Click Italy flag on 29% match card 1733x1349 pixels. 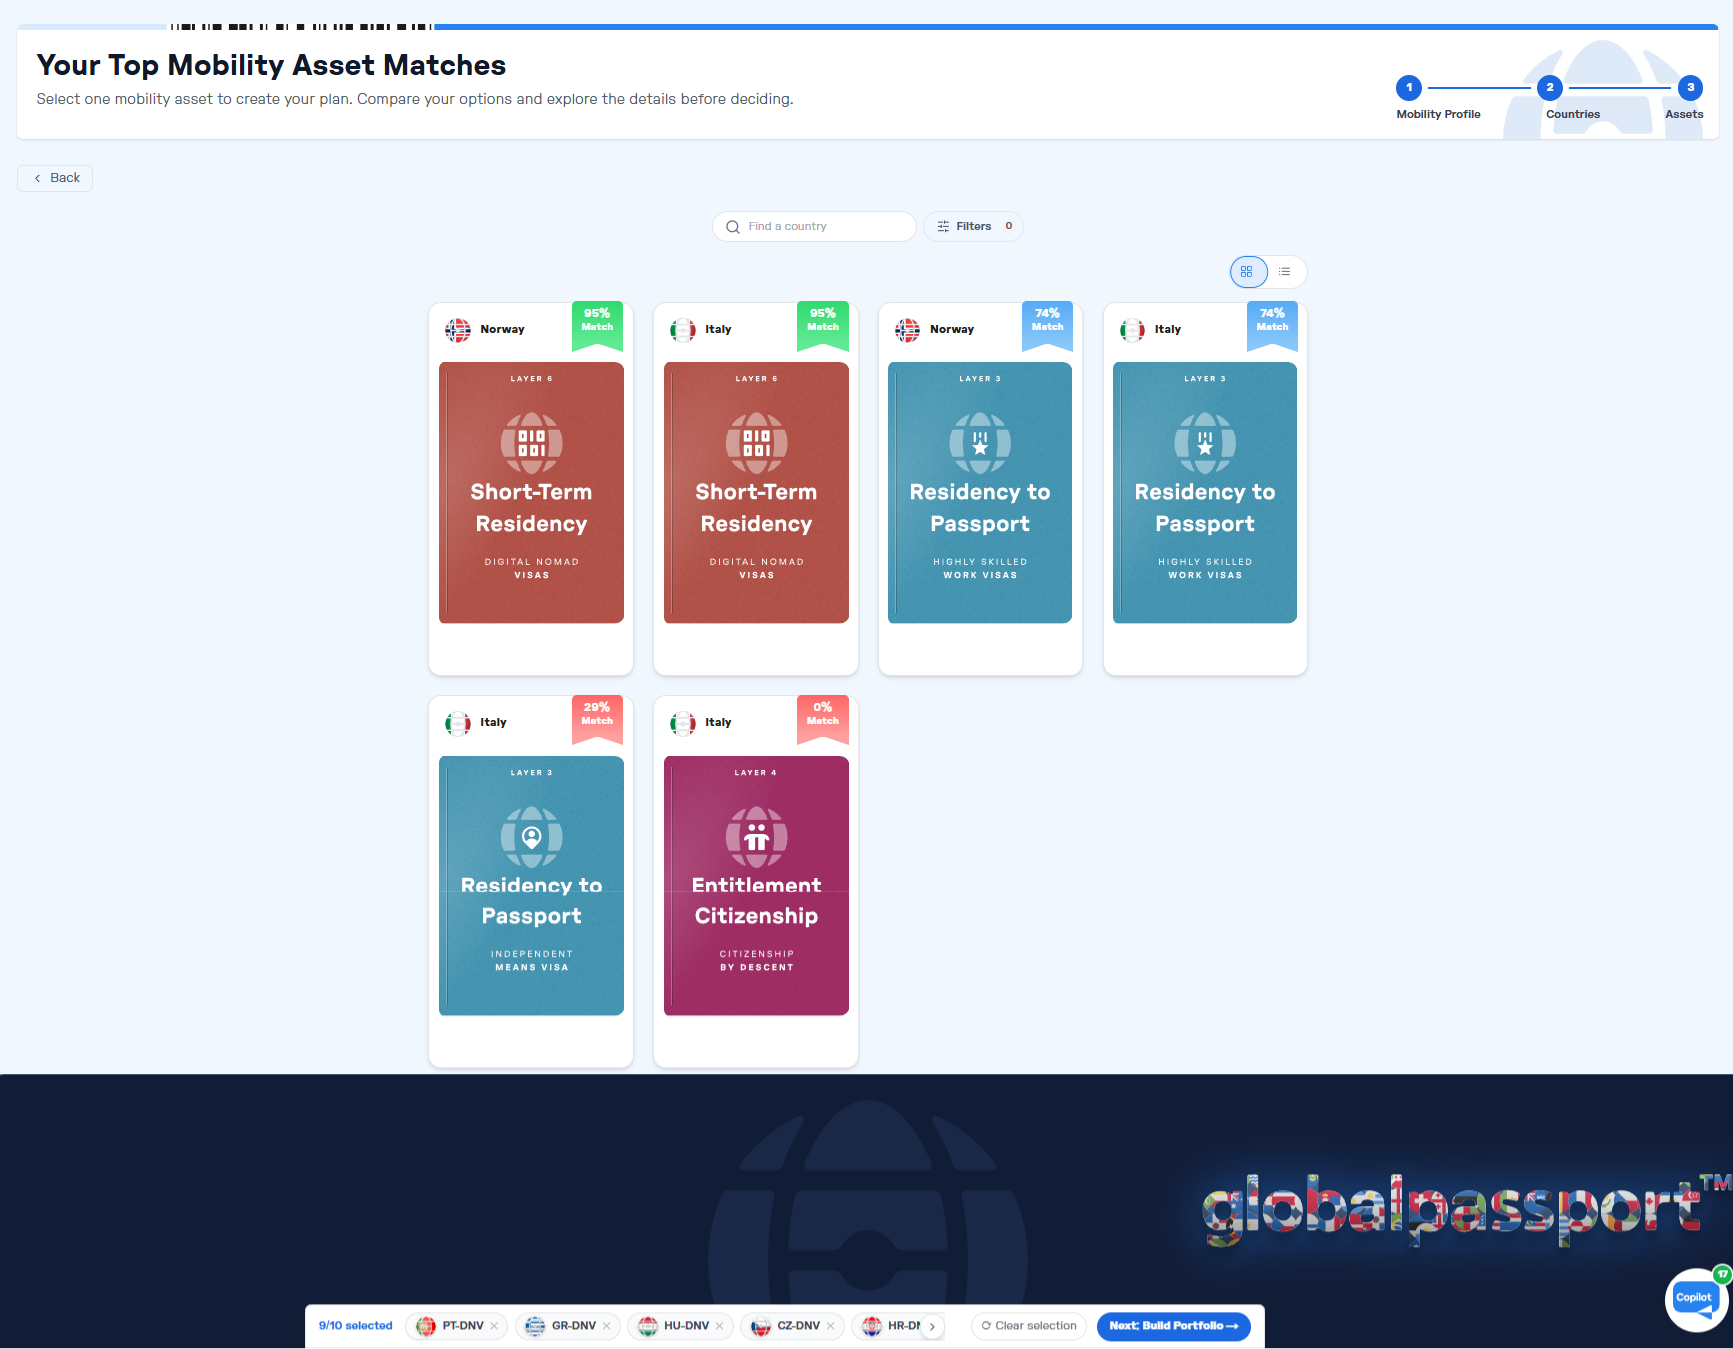click(458, 723)
